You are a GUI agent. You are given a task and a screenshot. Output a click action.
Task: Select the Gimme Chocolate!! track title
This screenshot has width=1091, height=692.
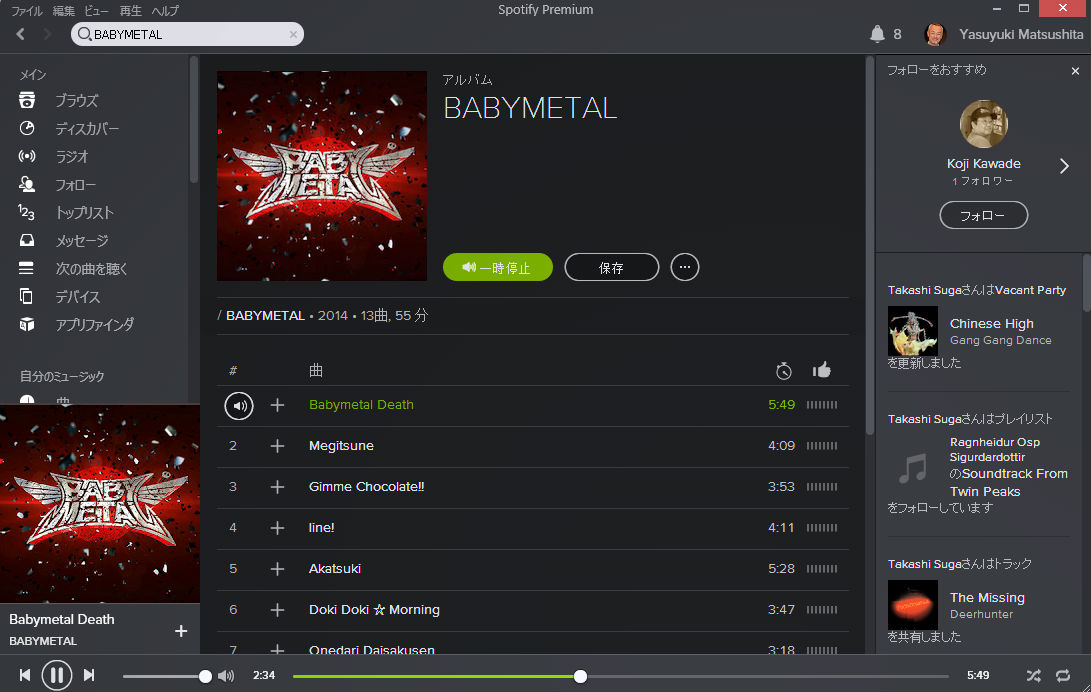(x=367, y=487)
